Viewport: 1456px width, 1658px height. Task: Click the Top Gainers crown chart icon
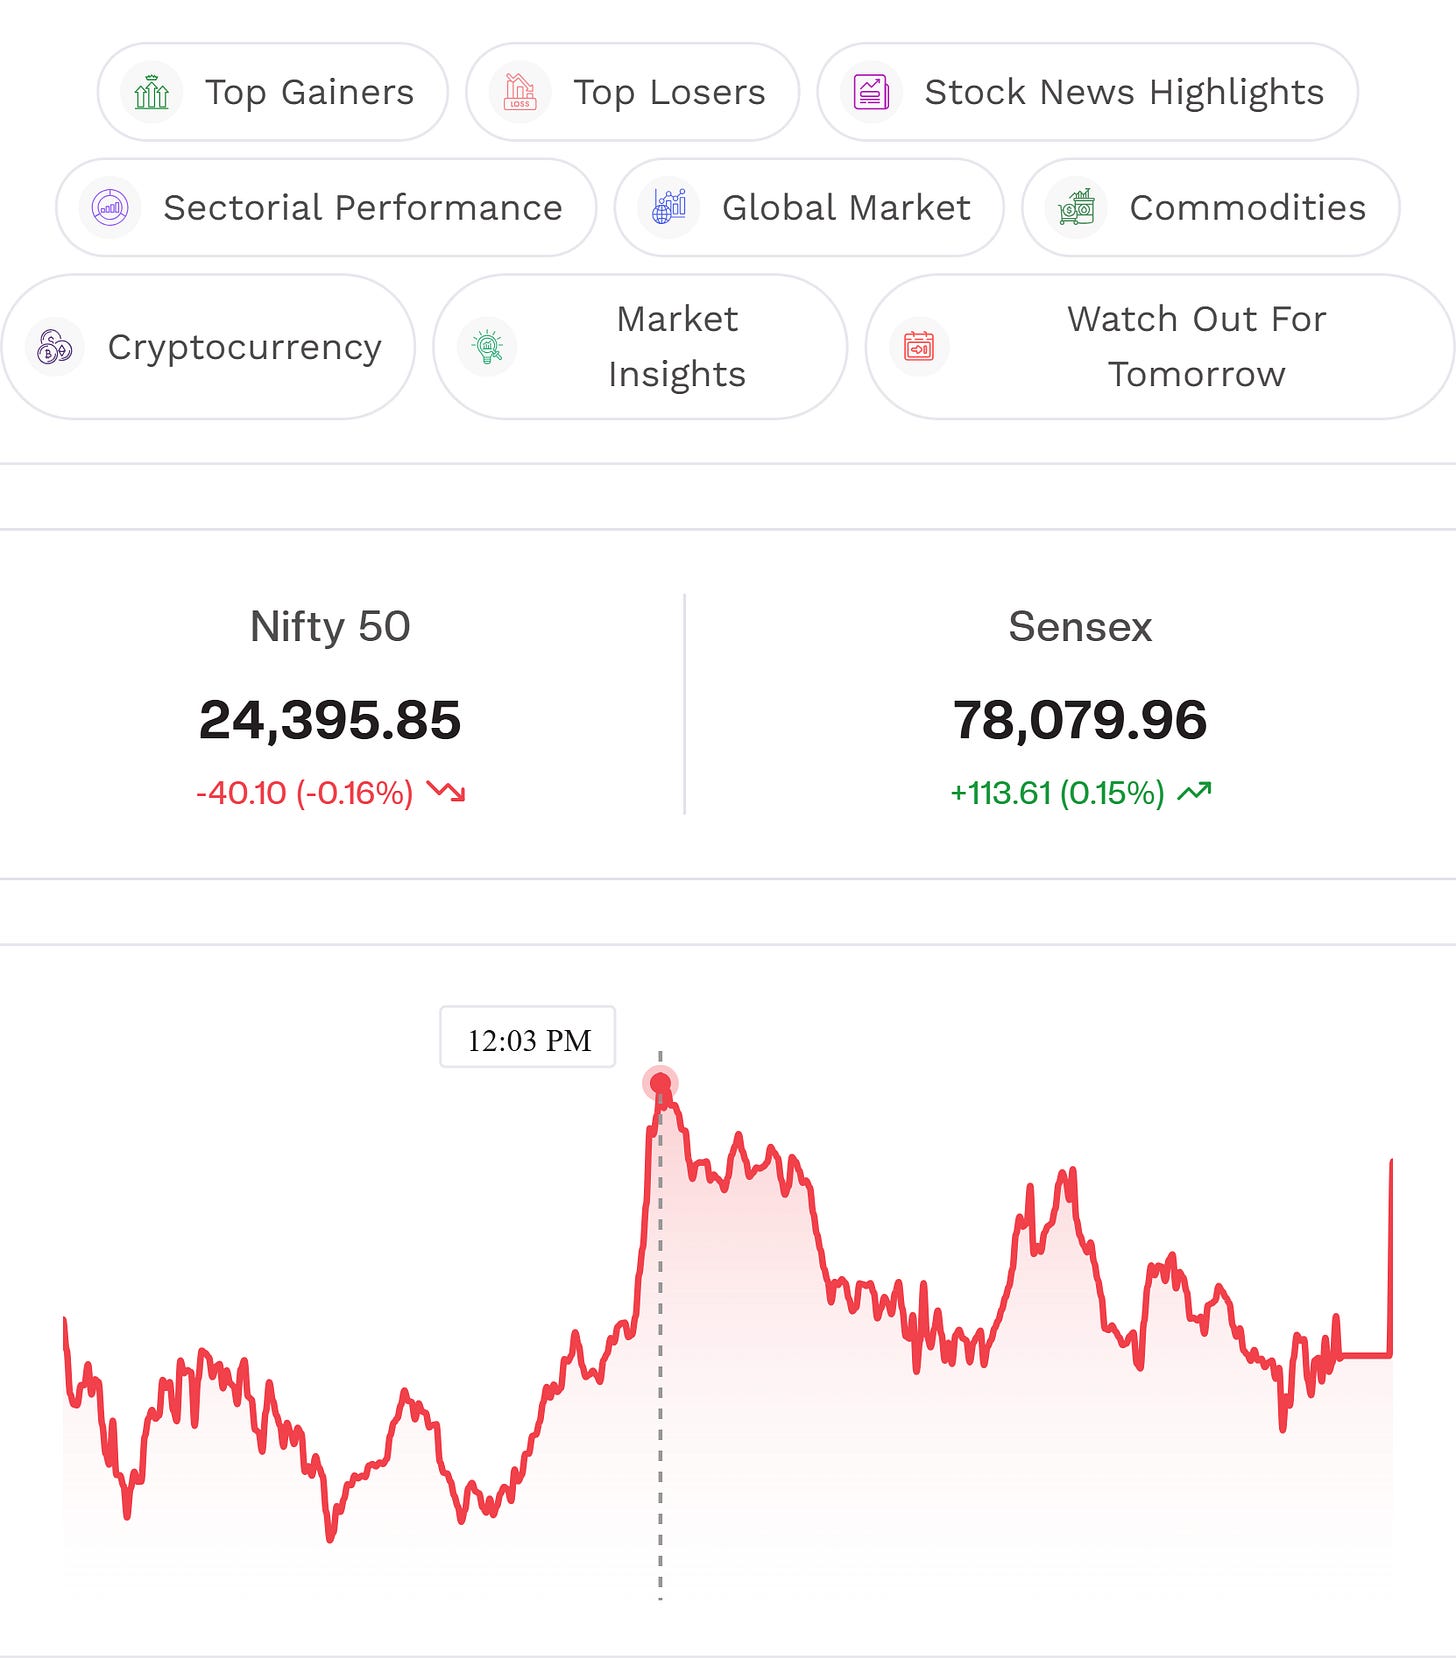[x=151, y=92]
